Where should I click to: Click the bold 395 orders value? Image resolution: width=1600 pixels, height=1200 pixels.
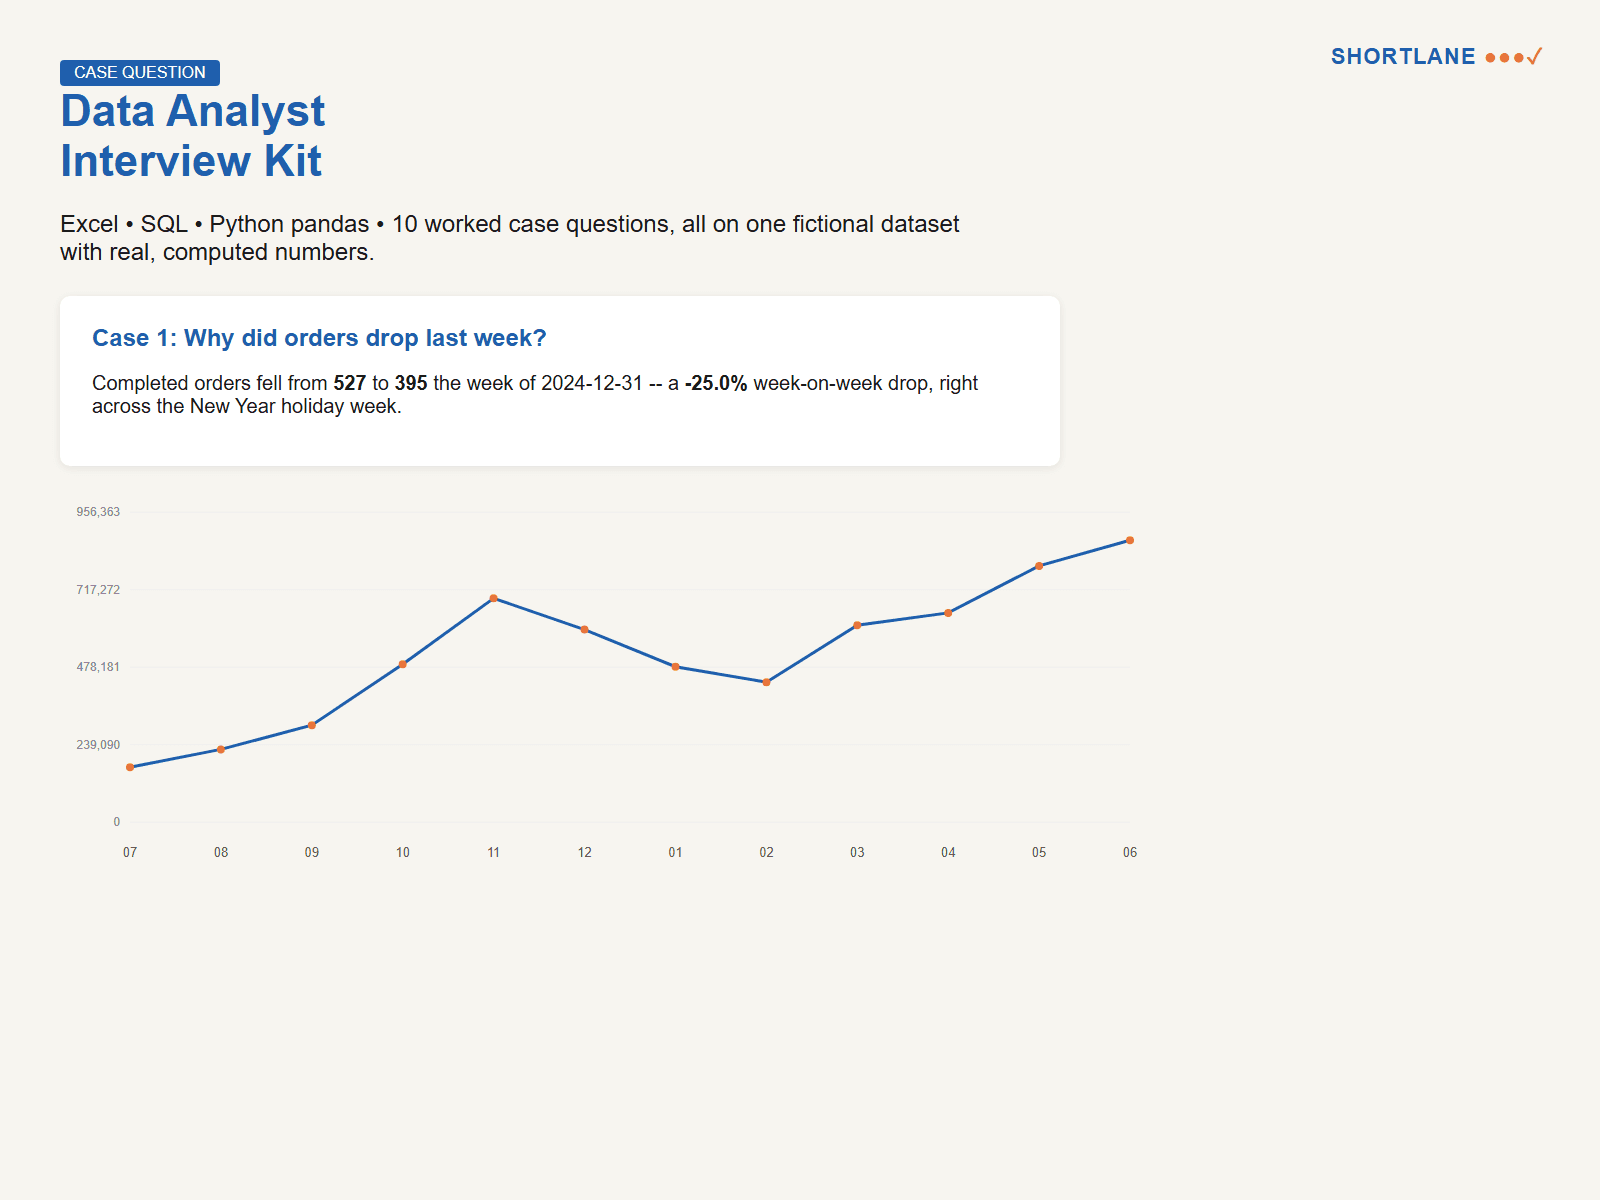click(411, 383)
